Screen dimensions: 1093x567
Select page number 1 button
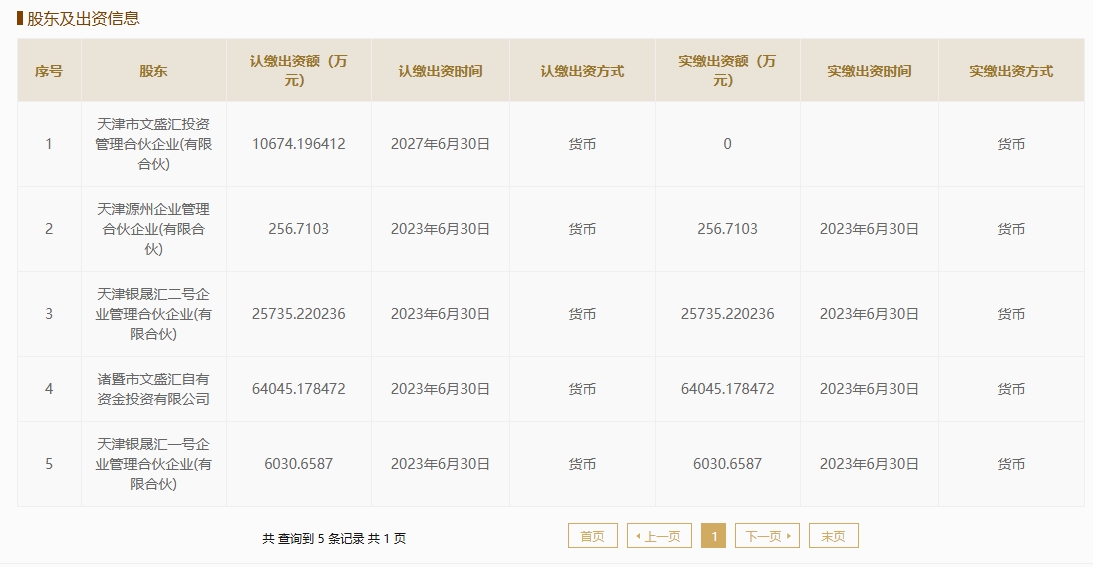(713, 536)
